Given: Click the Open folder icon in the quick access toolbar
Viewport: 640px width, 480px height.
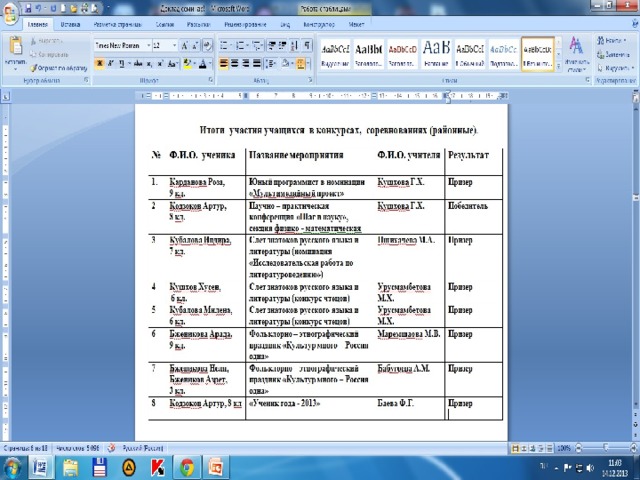Looking at the screenshot, I should click(x=74, y=8).
